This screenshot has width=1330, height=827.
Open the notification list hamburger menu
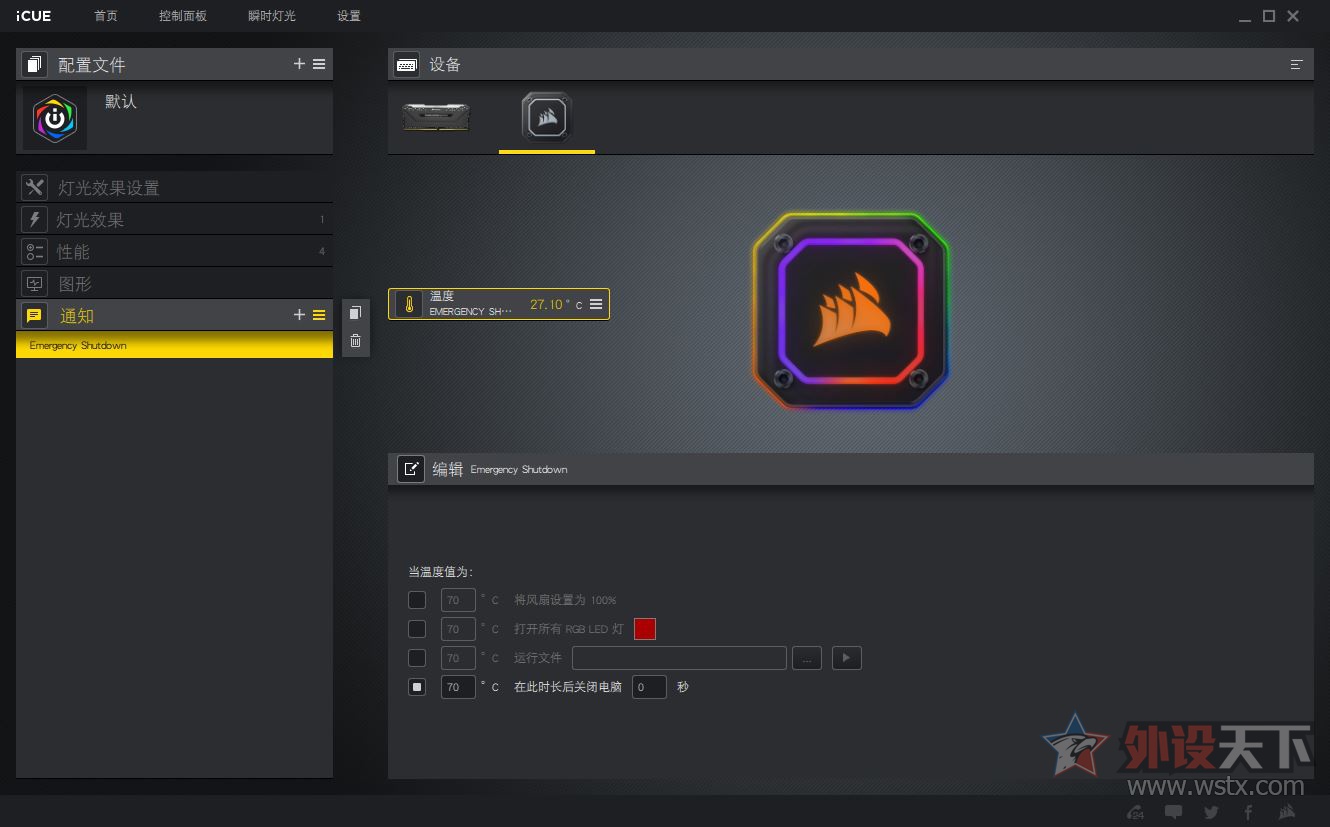(x=319, y=315)
